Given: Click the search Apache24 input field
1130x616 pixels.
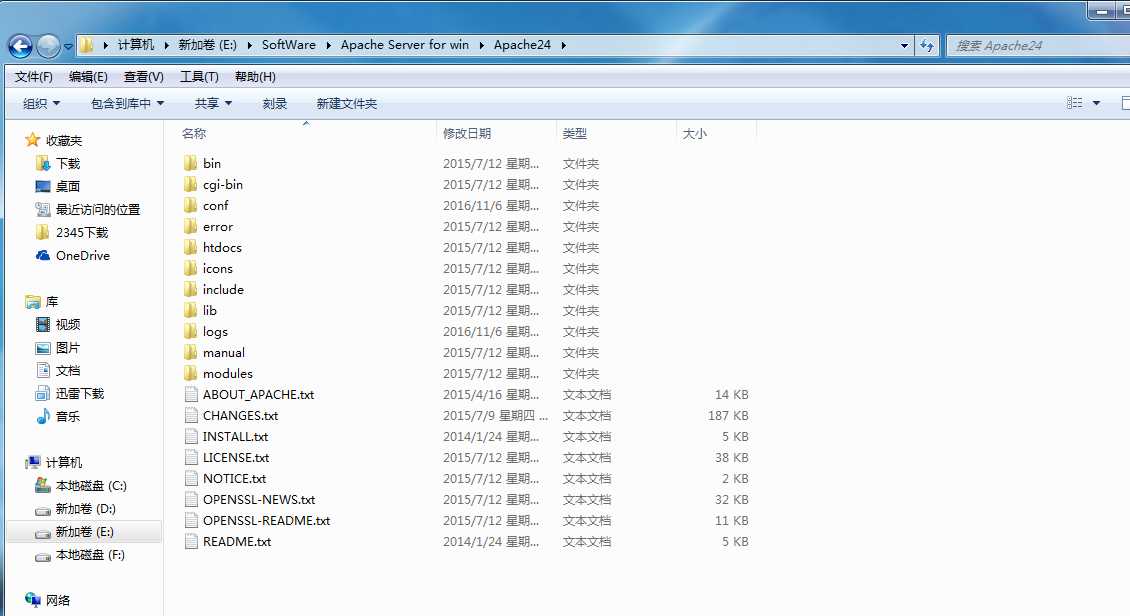Looking at the screenshot, I should pos(1038,45).
